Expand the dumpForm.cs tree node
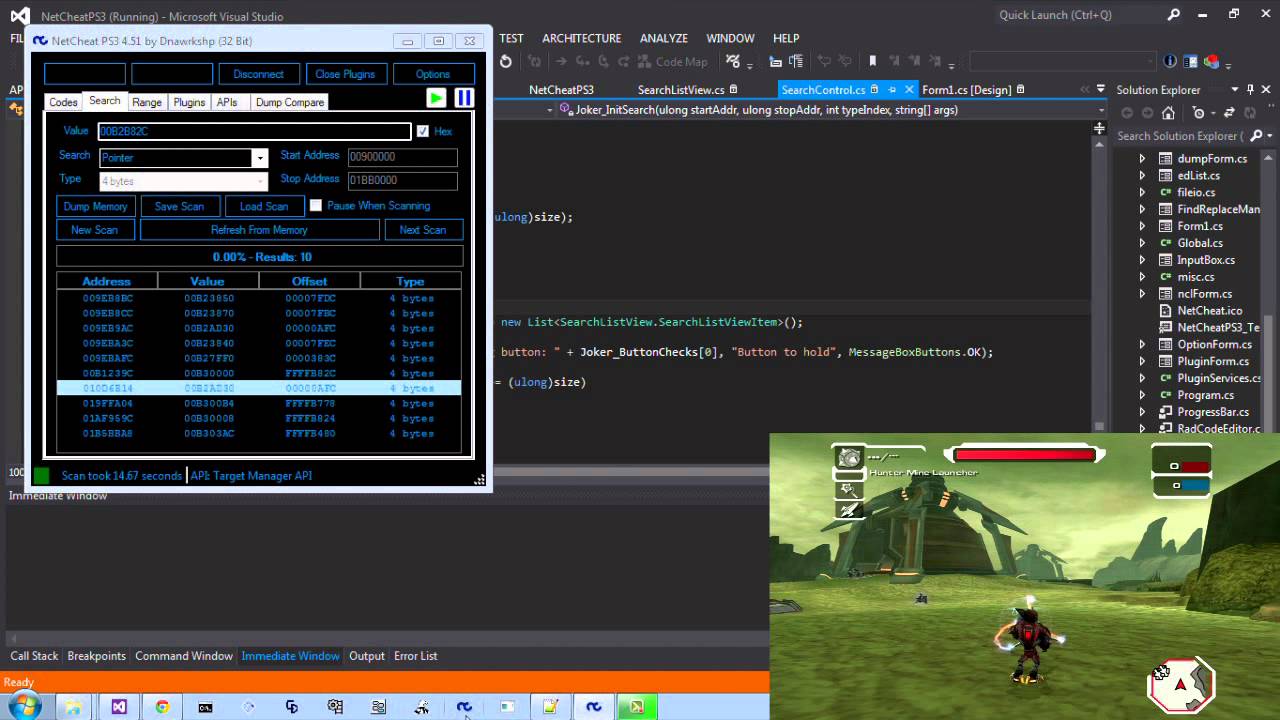The height and width of the screenshot is (720, 1280). coord(1142,158)
